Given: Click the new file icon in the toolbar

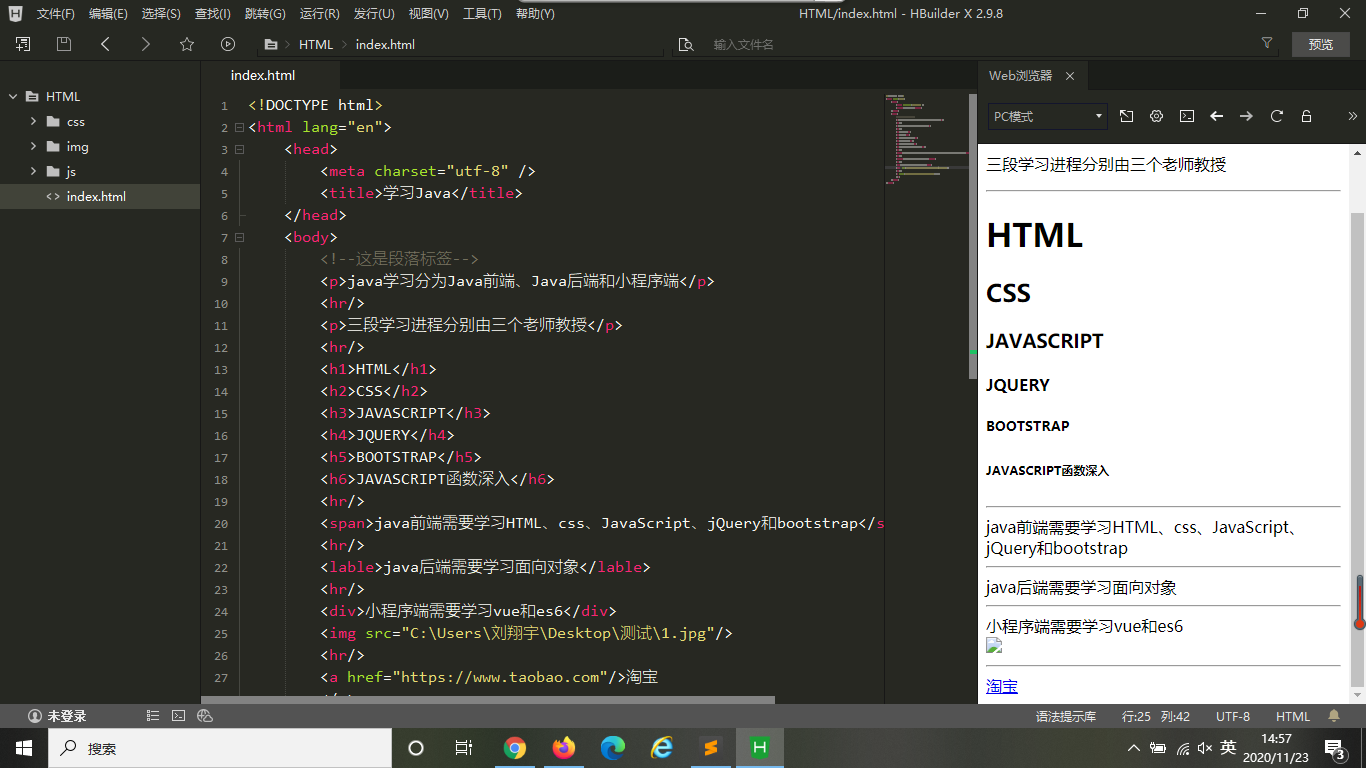Looking at the screenshot, I should pos(23,44).
